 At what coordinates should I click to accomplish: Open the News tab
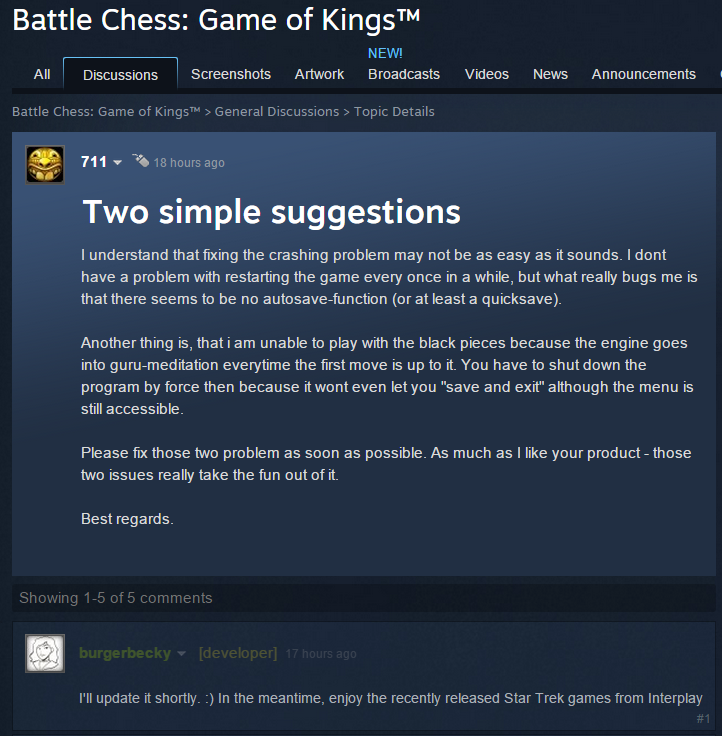point(550,74)
